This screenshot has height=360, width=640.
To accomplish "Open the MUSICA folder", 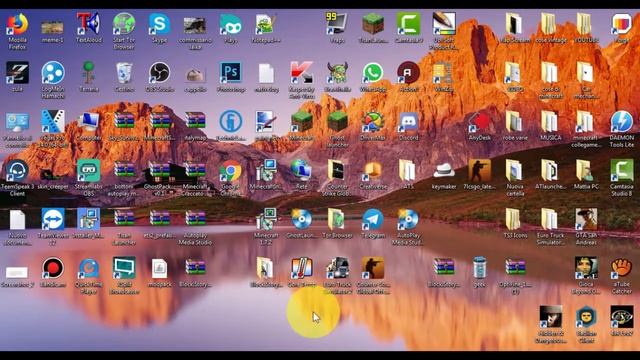I will coord(550,122).
